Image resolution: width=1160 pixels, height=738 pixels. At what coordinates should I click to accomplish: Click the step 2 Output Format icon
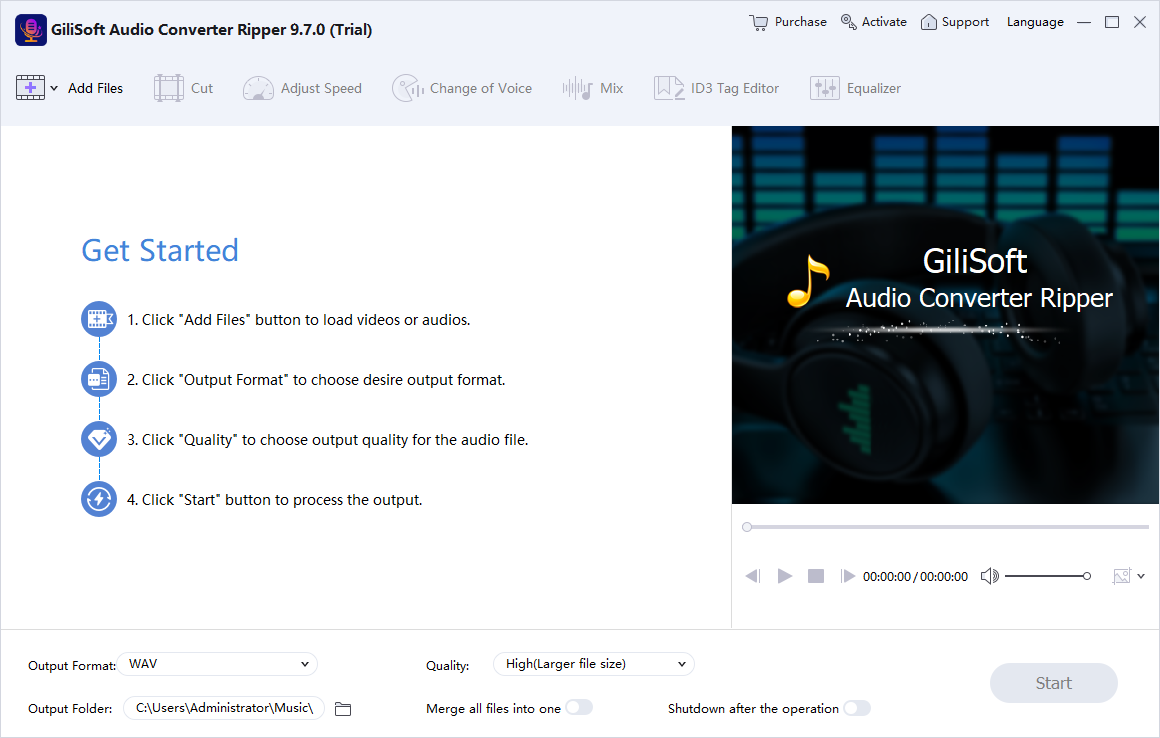click(99, 379)
